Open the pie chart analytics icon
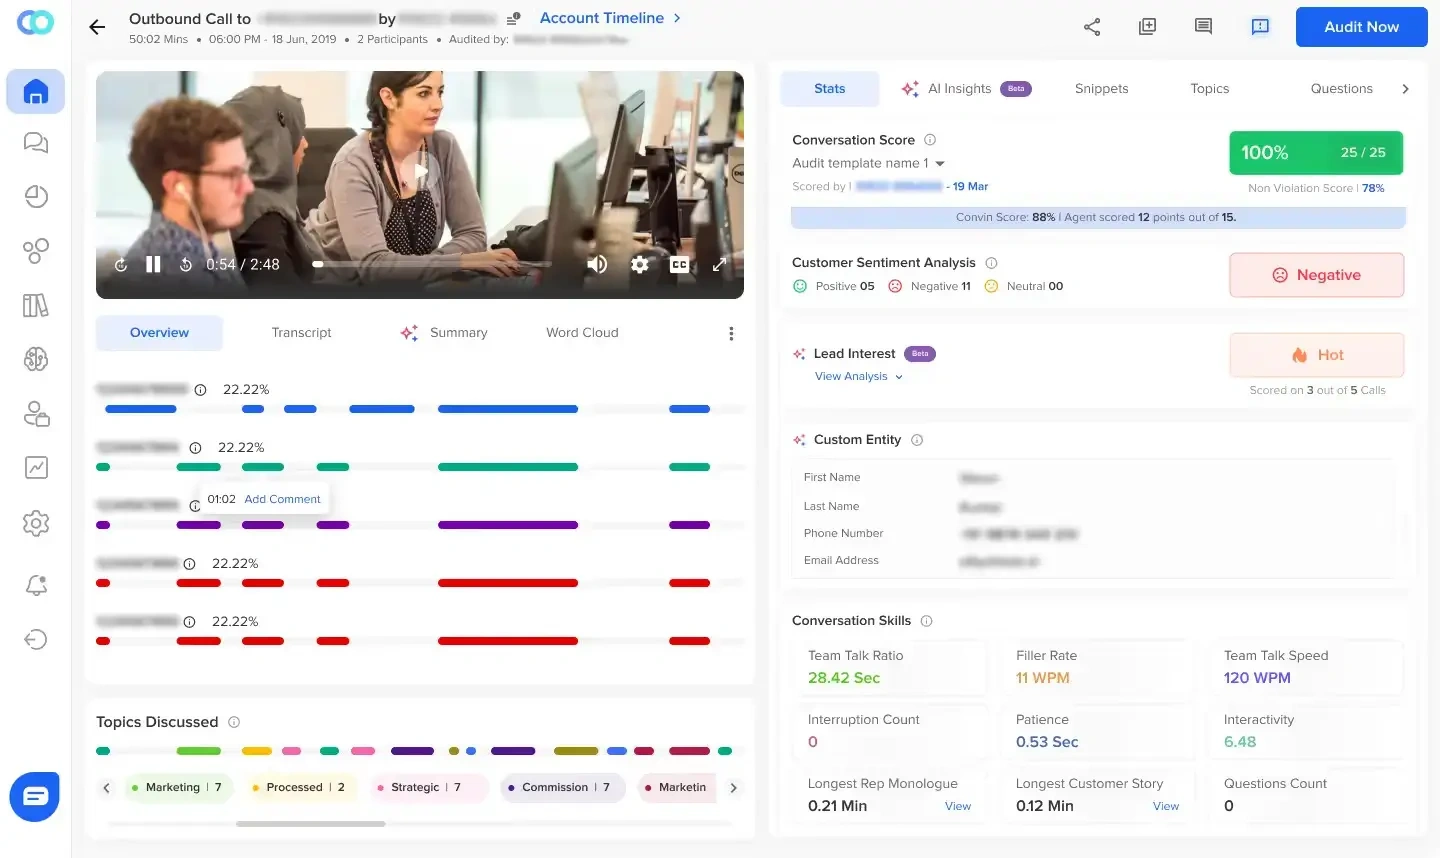Viewport: 1440px width, 858px height. pos(36,197)
